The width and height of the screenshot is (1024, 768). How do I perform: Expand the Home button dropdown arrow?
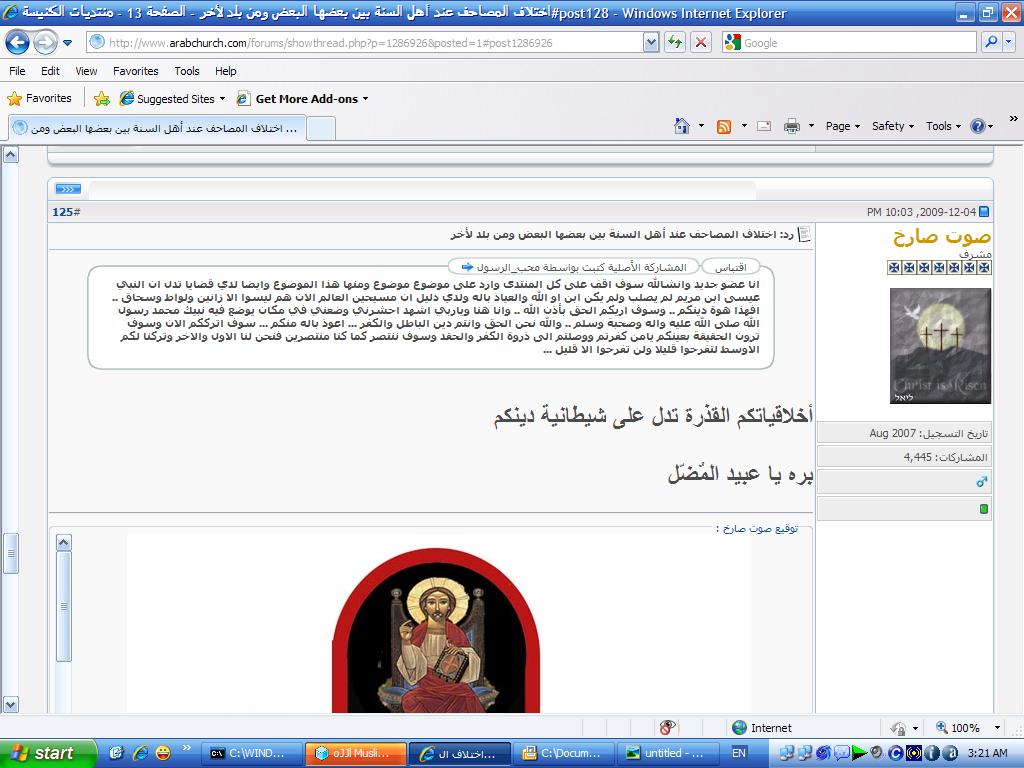[701, 126]
